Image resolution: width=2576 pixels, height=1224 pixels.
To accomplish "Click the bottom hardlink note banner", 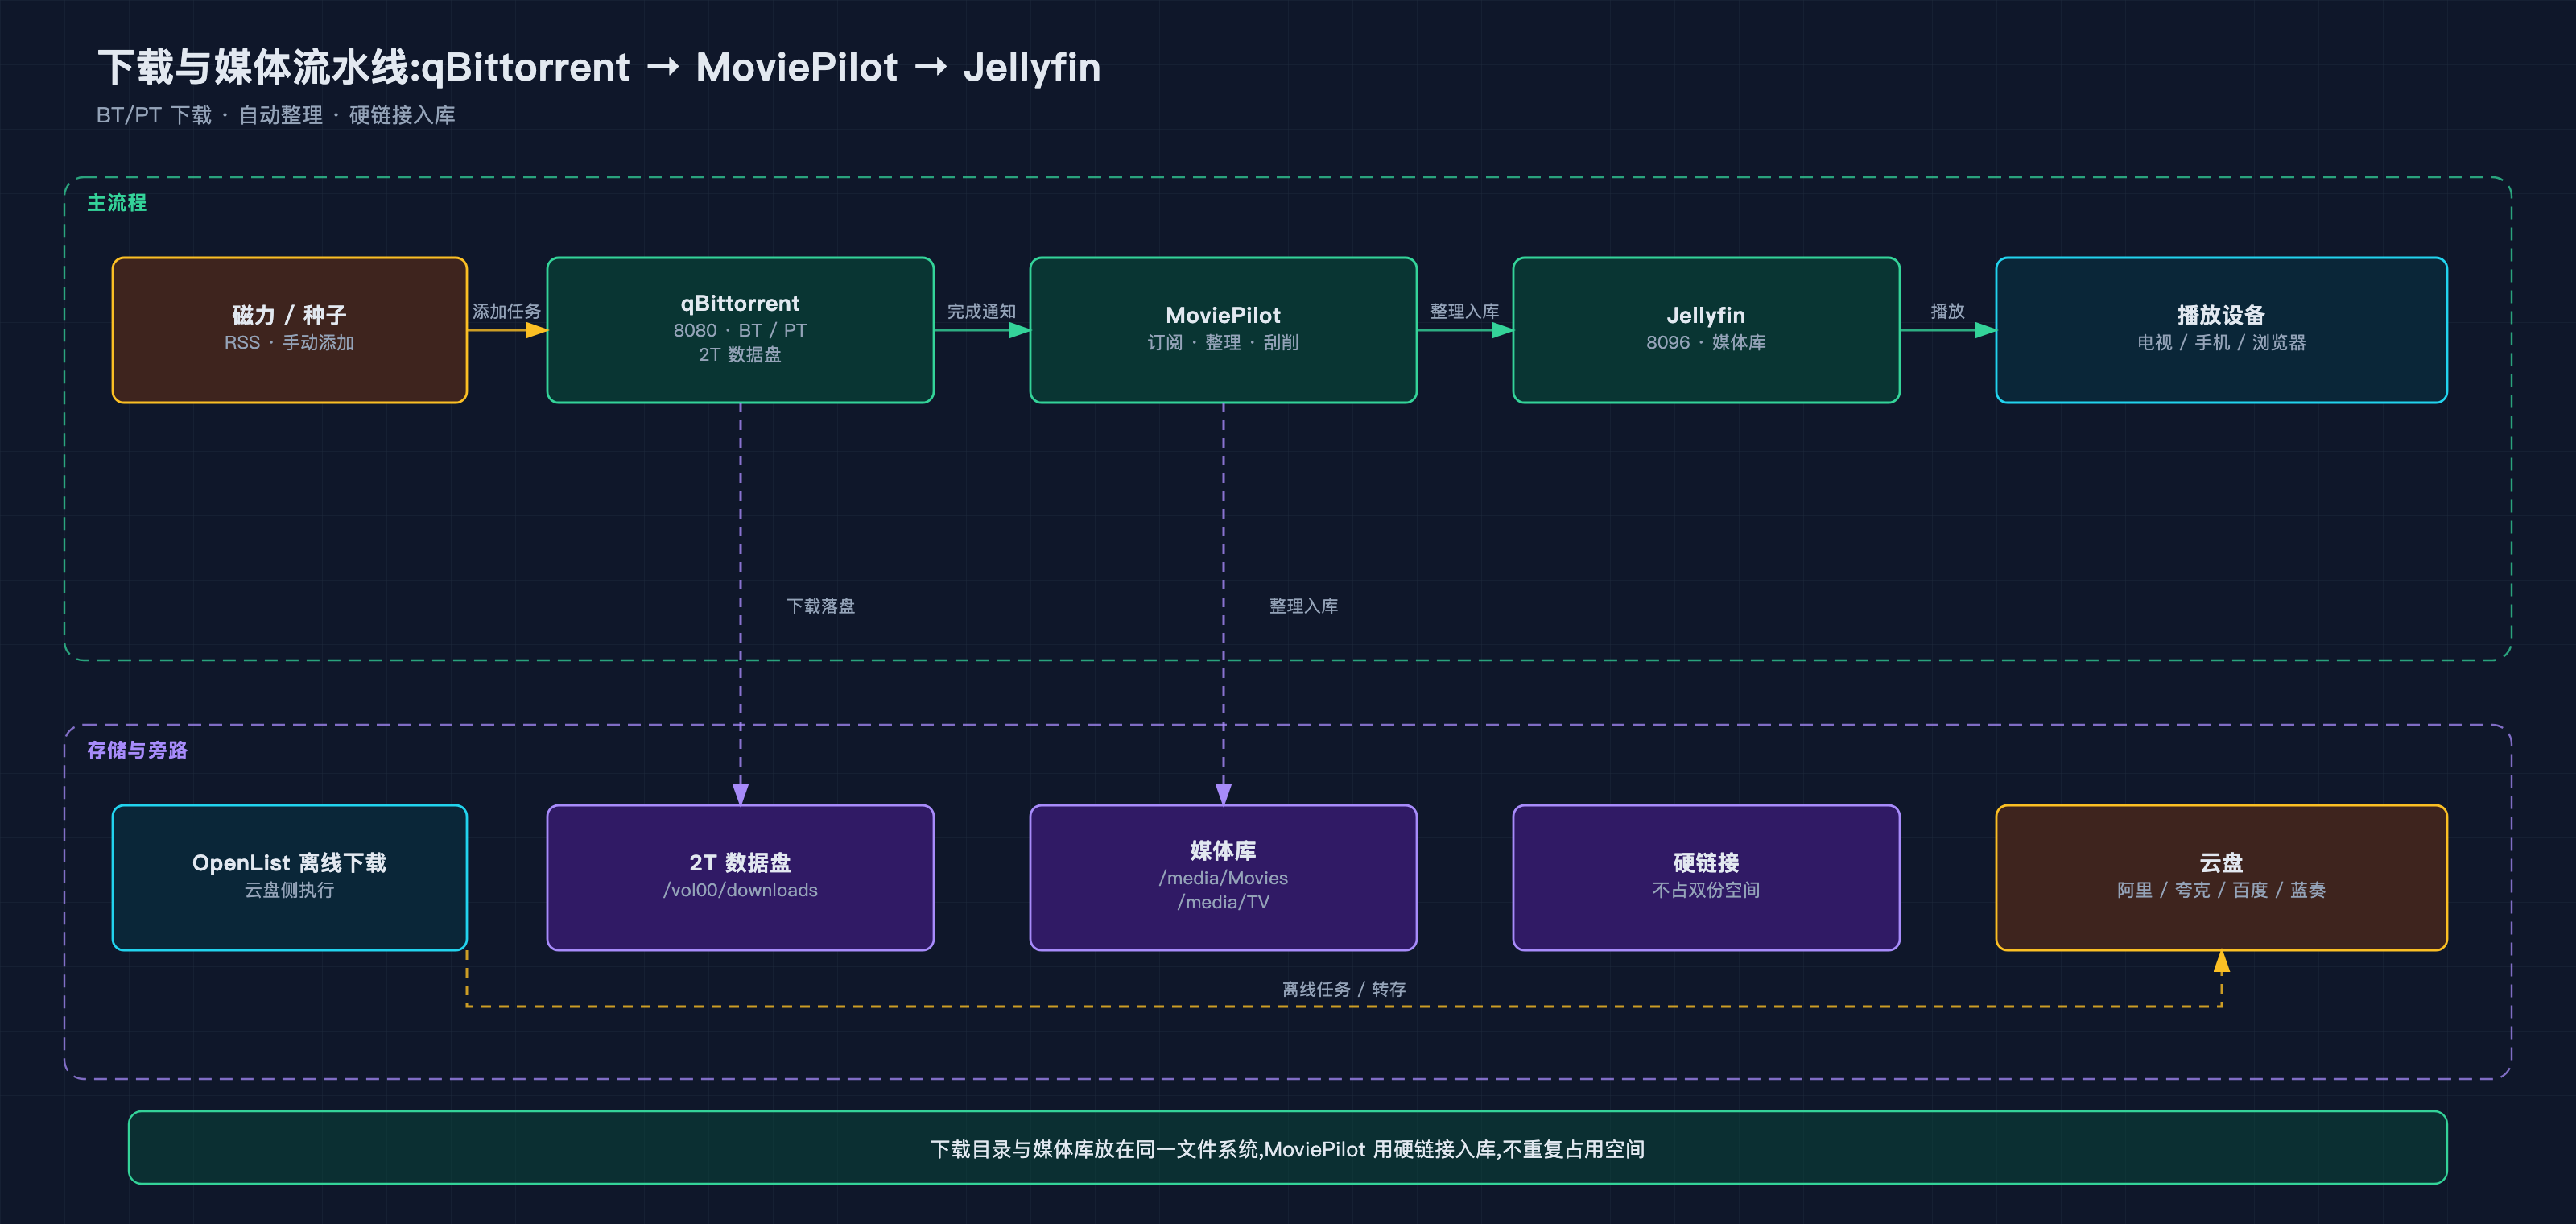I will [x=1287, y=1148].
